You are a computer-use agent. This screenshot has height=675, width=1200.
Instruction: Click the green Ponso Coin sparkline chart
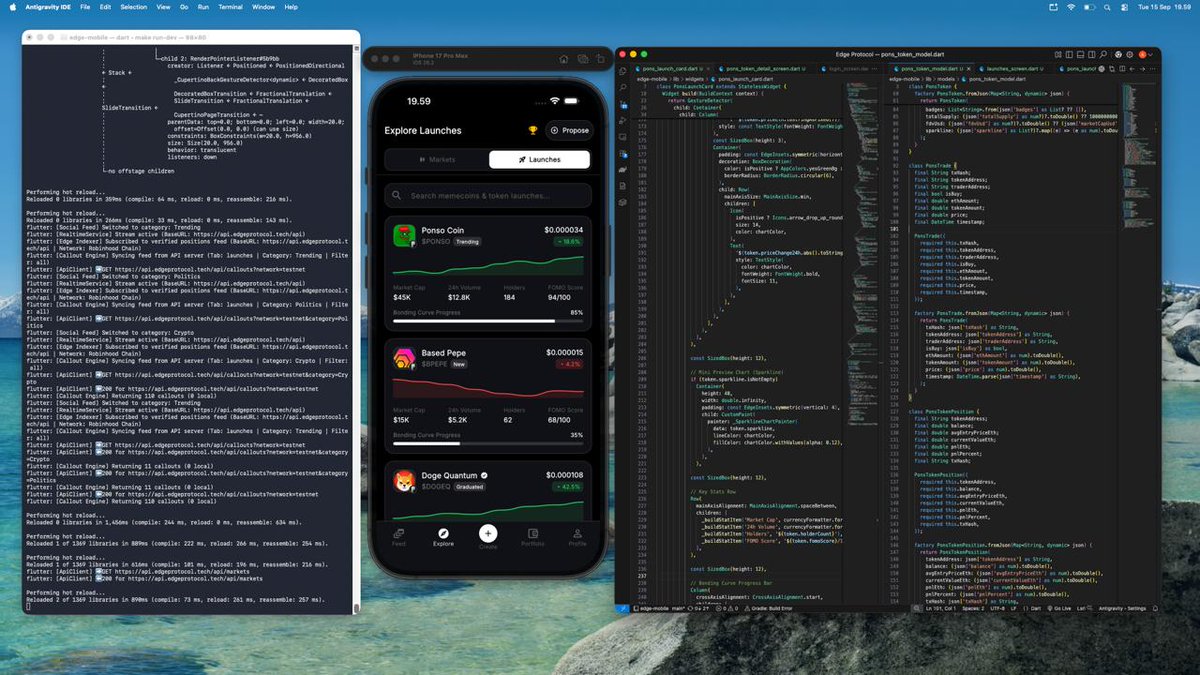pyautogui.click(x=488, y=266)
